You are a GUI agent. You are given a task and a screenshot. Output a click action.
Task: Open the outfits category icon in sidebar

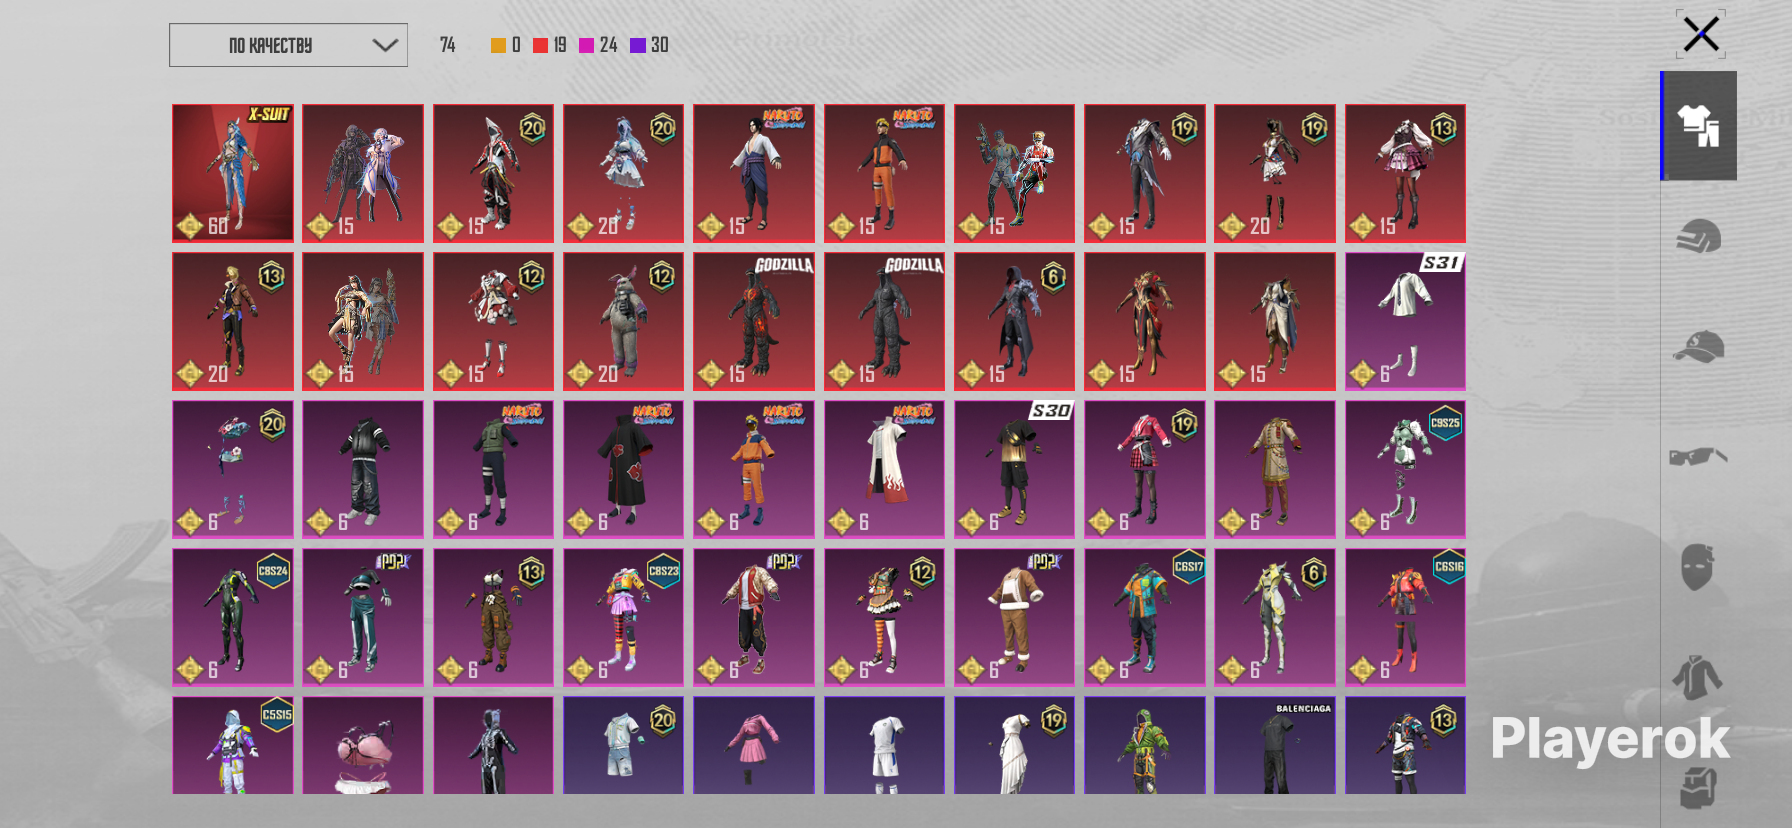[1699, 126]
